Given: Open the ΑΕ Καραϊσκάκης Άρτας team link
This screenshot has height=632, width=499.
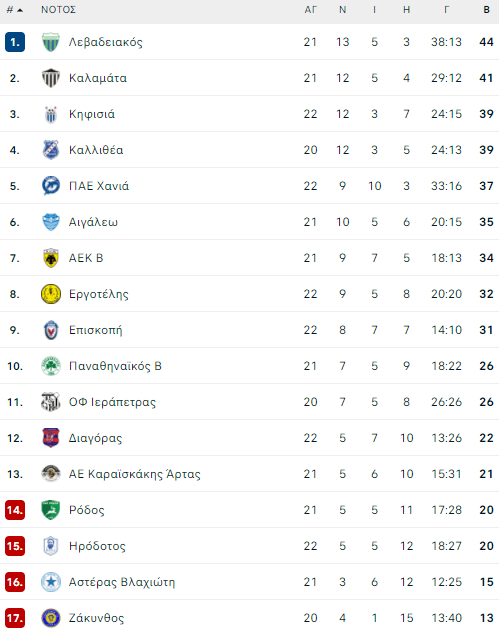Looking at the screenshot, I should coord(134,474).
